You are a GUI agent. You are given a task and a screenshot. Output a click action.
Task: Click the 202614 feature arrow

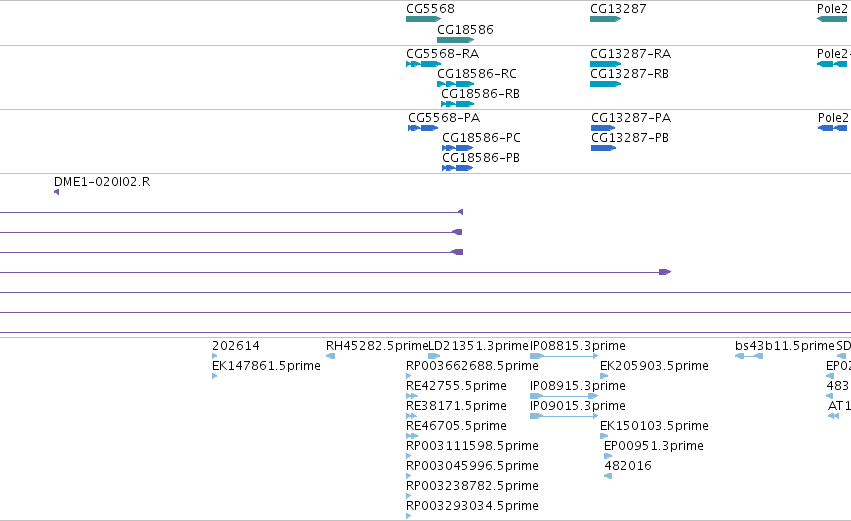point(214,356)
